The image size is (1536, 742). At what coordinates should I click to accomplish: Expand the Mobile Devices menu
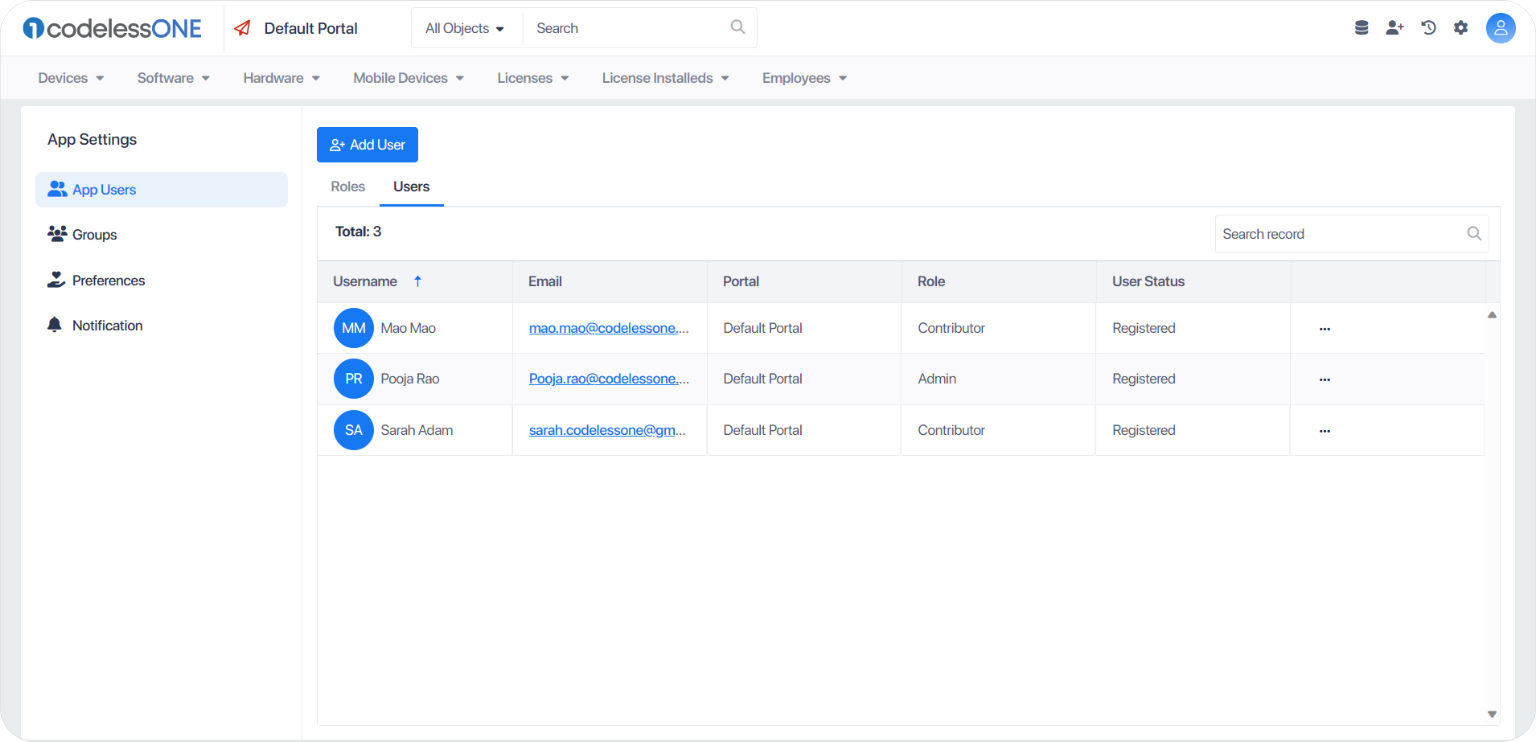click(x=409, y=78)
